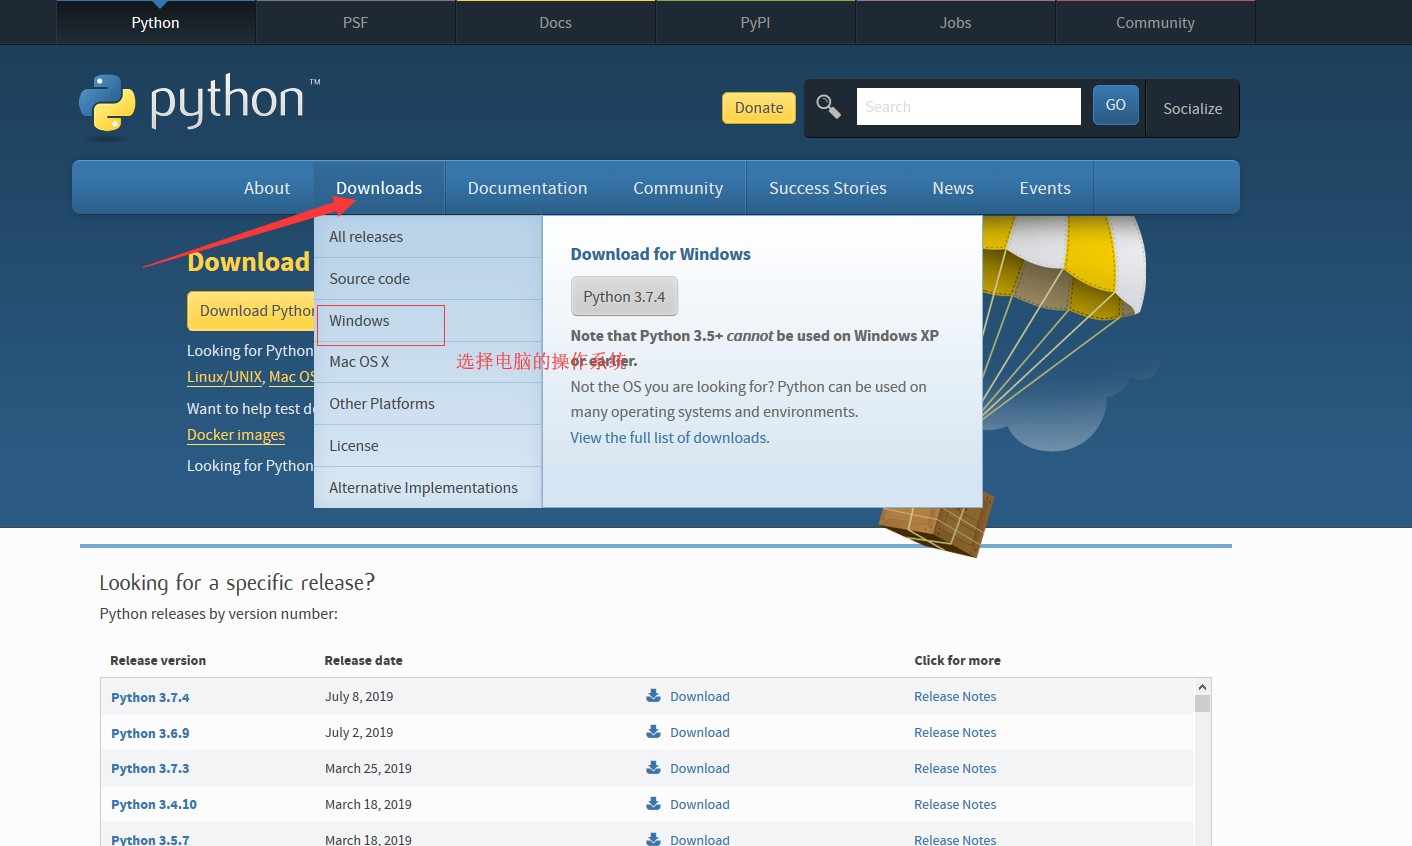Image resolution: width=1412 pixels, height=846 pixels.
Task: Open Release Notes for Python 3.7.4
Action: (x=955, y=697)
